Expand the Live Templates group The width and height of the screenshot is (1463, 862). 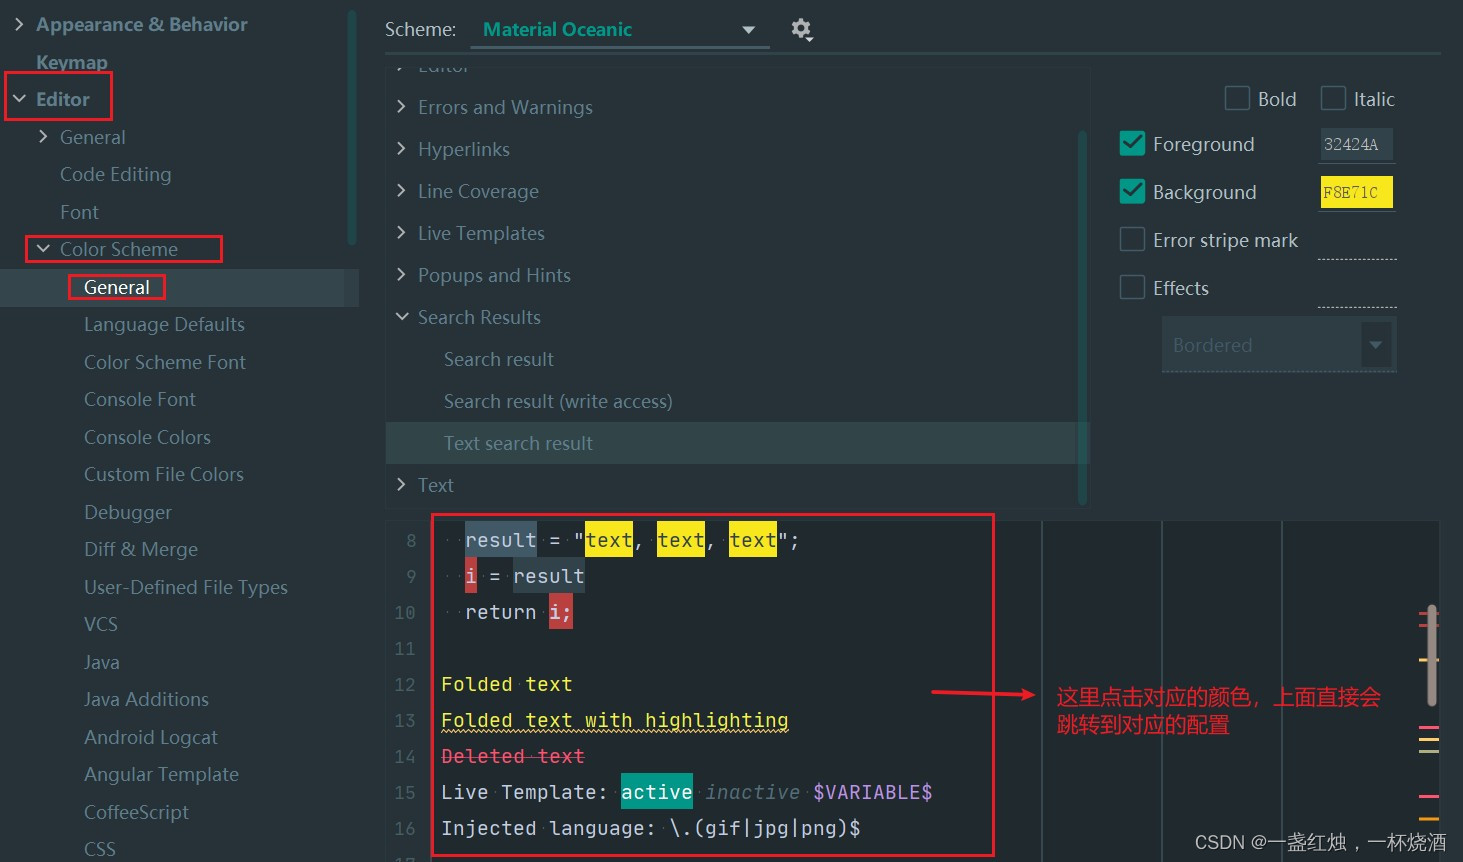pos(401,233)
